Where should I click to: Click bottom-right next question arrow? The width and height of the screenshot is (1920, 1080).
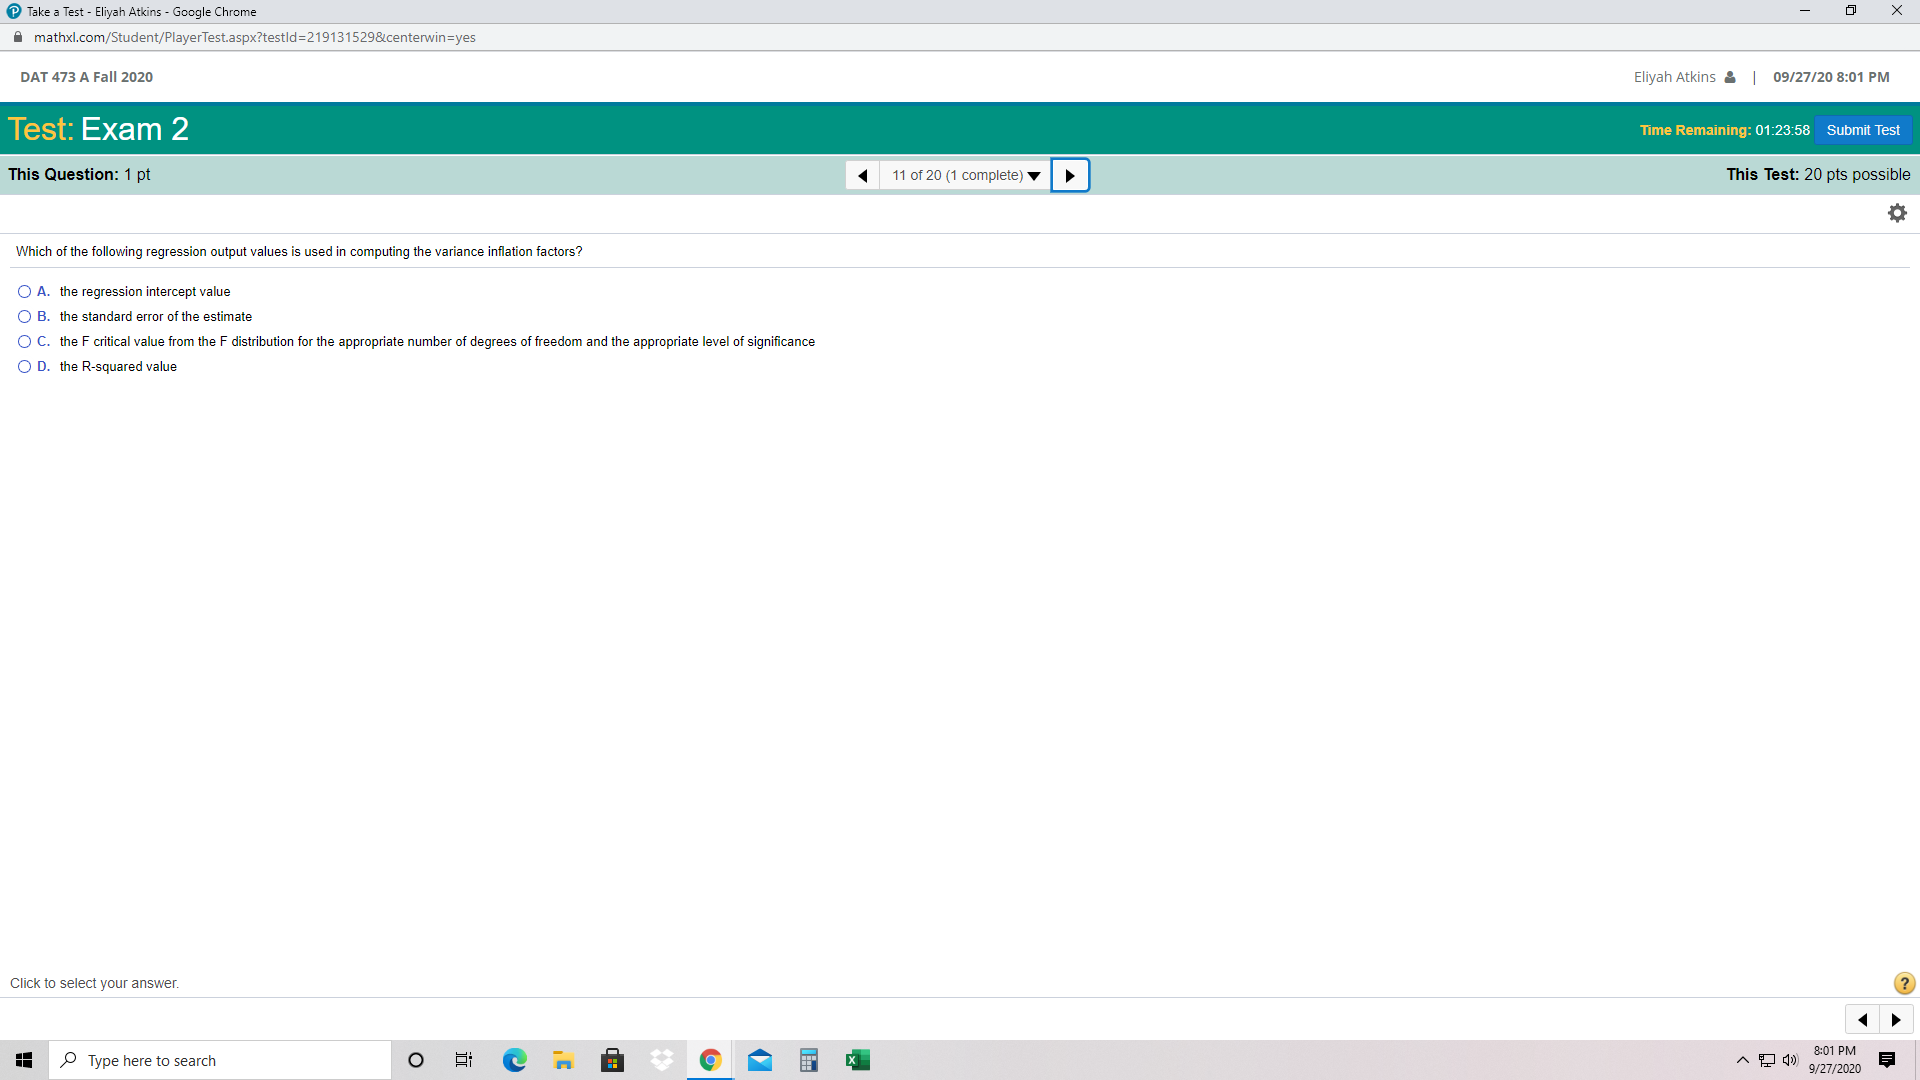point(1896,1019)
